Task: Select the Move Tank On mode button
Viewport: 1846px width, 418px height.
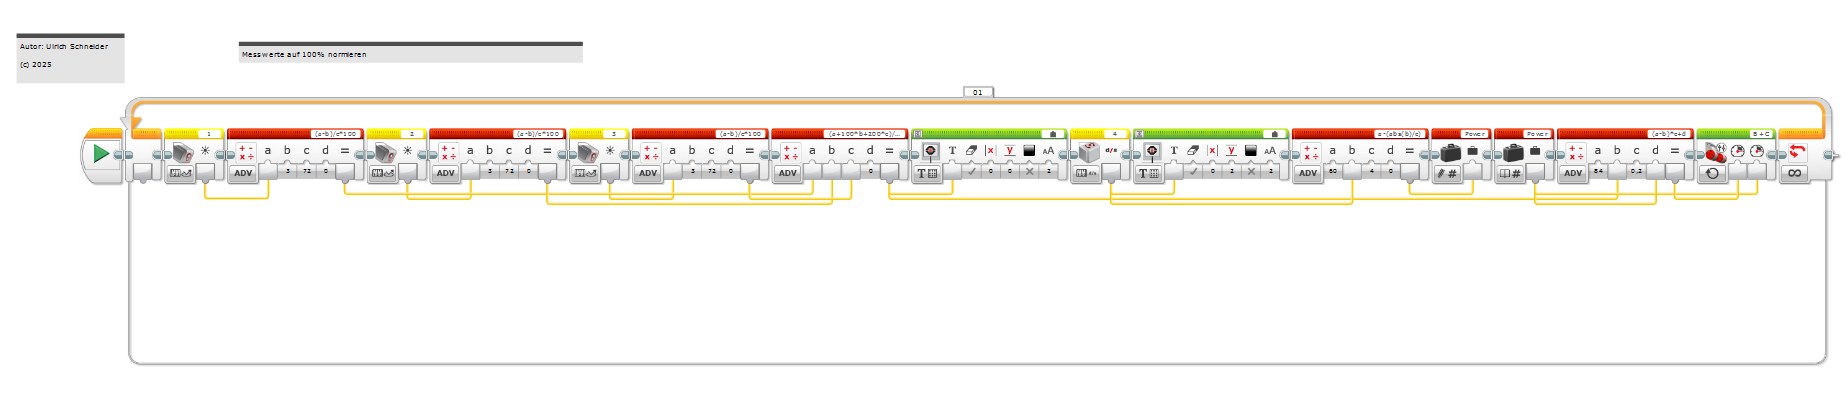Action: pos(1713,174)
